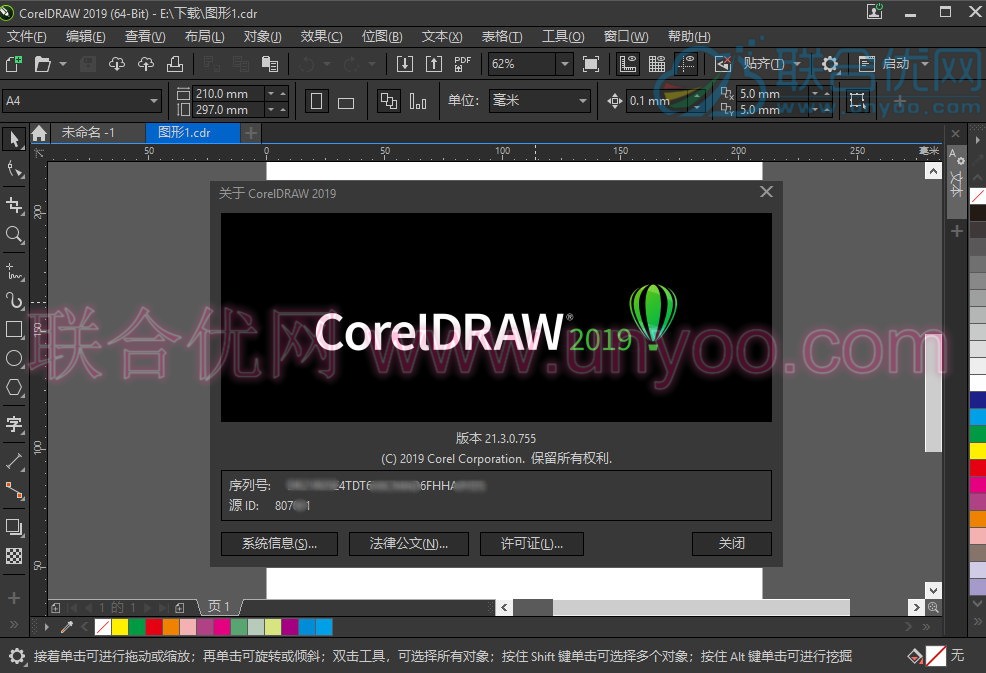Click the 关闭 button
Image resolution: width=986 pixels, height=673 pixels.
coord(731,543)
